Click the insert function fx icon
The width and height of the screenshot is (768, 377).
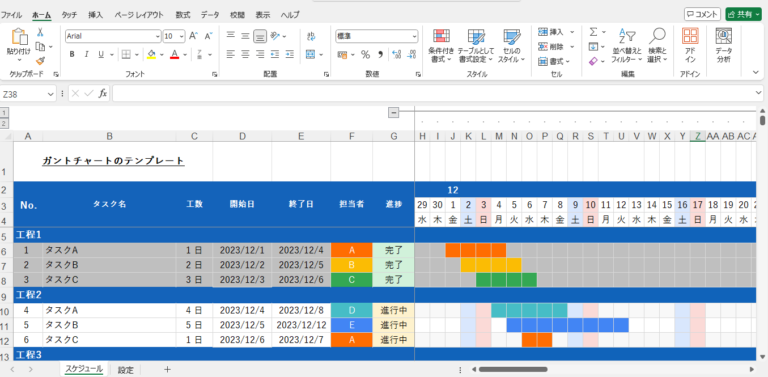(x=102, y=94)
